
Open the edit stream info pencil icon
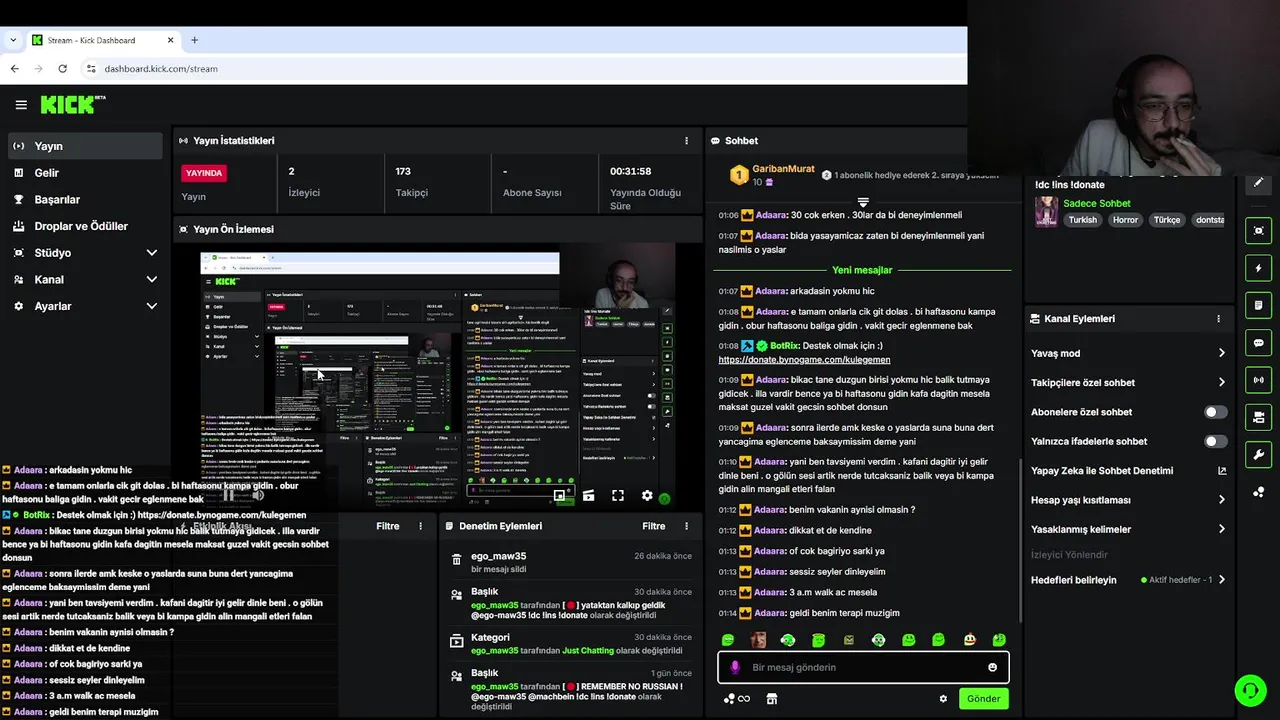pos(1258,182)
